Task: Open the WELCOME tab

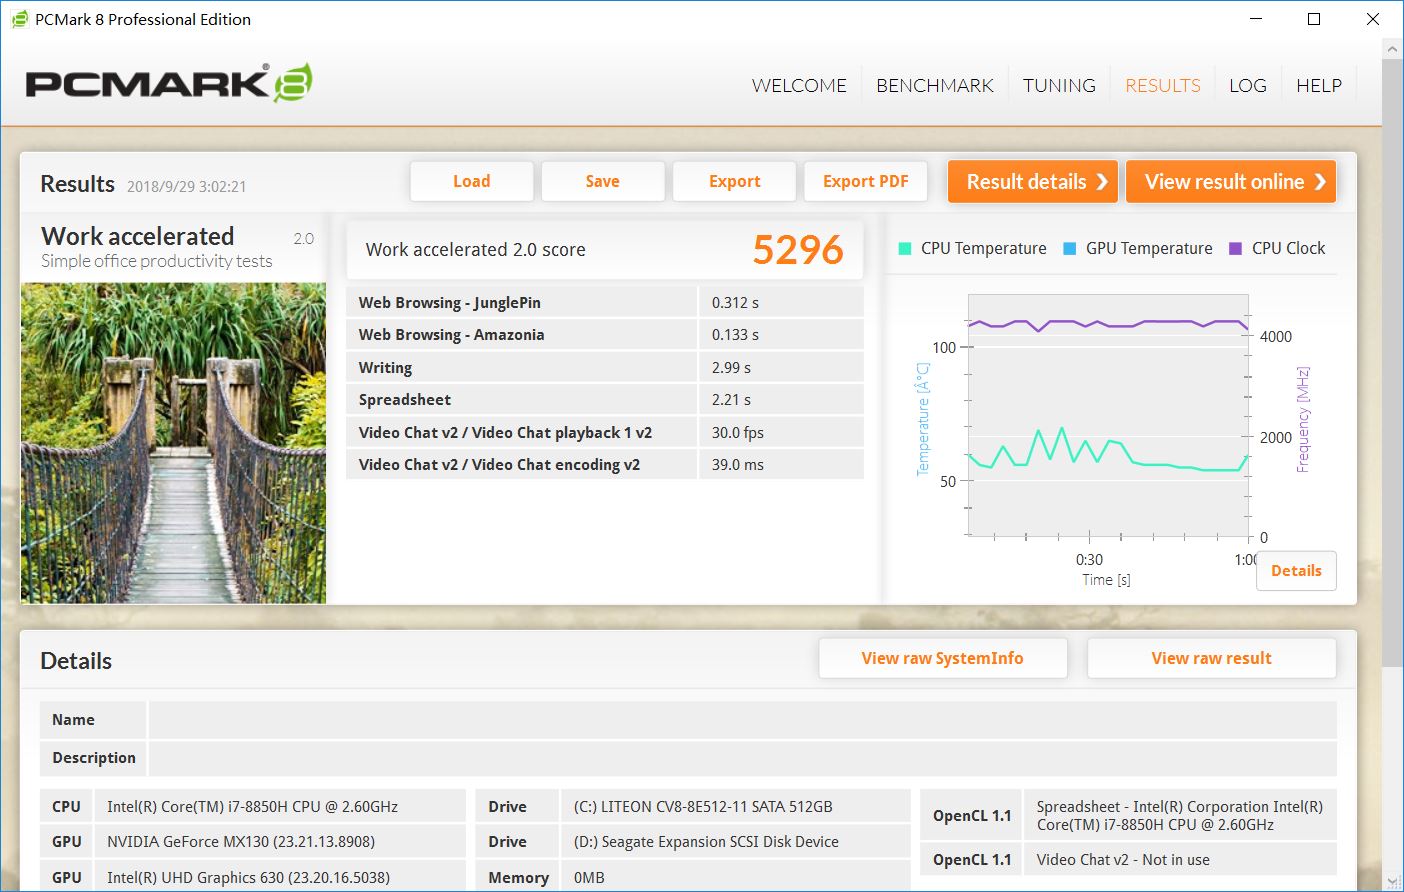Action: point(799,86)
